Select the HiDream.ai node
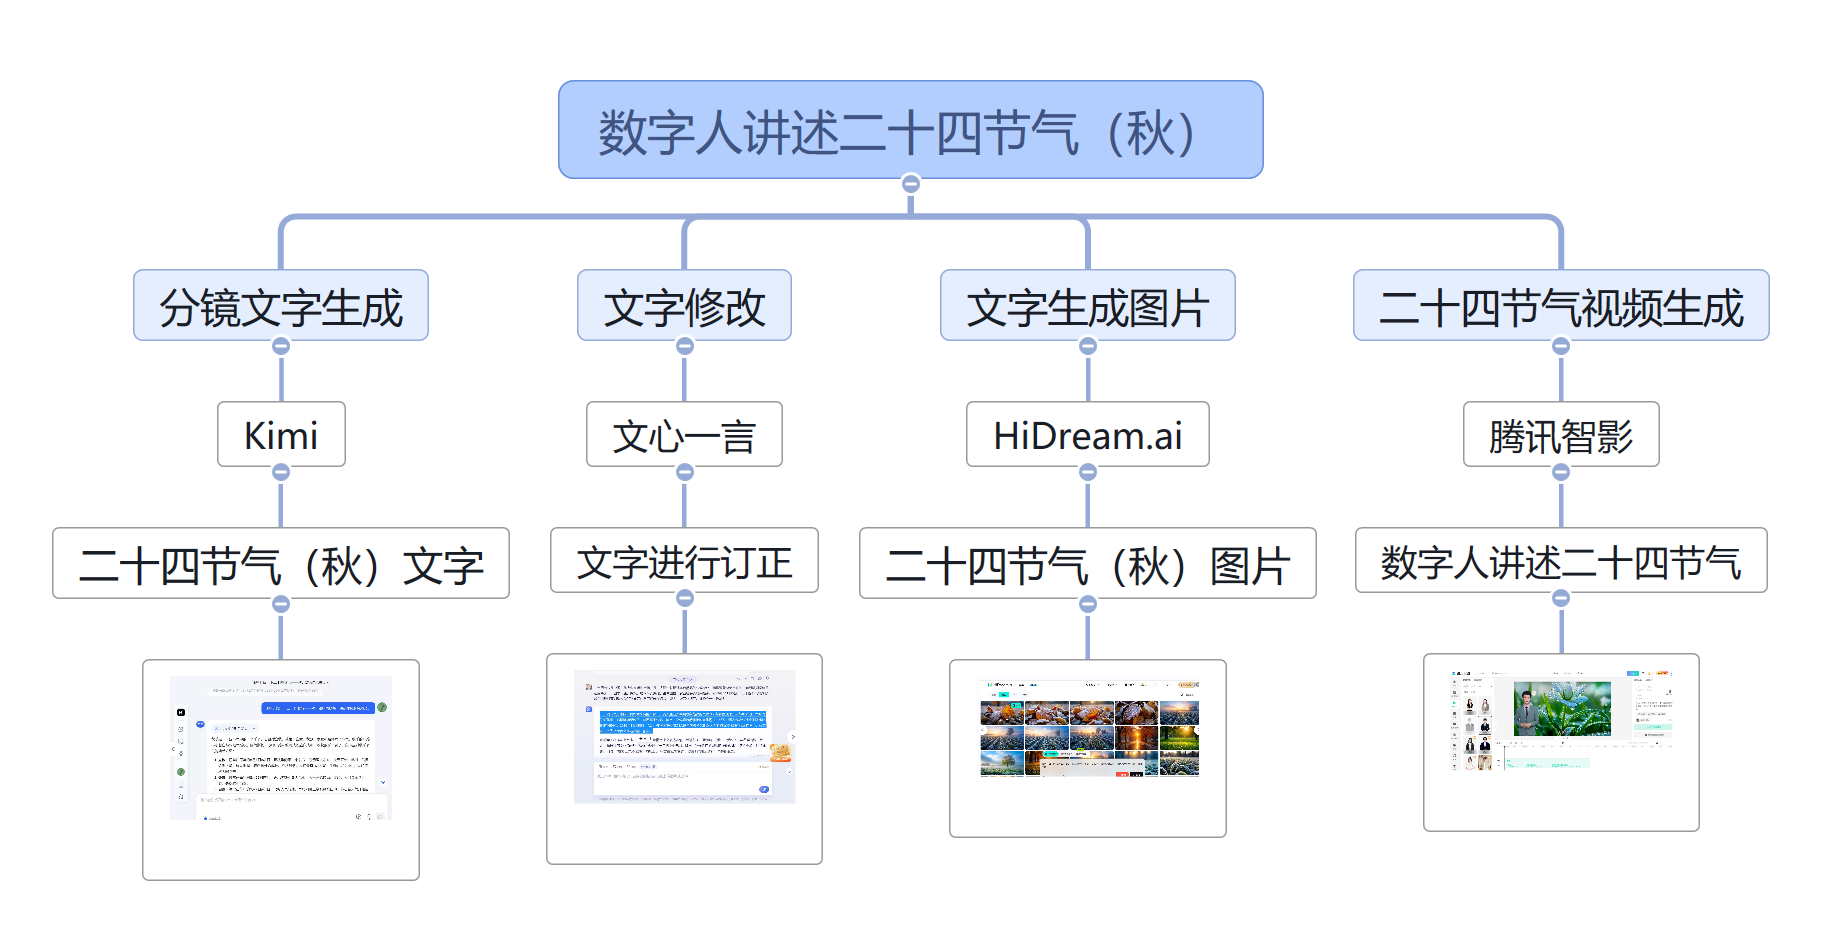The width and height of the screenshot is (1839, 939). (x=1088, y=434)
